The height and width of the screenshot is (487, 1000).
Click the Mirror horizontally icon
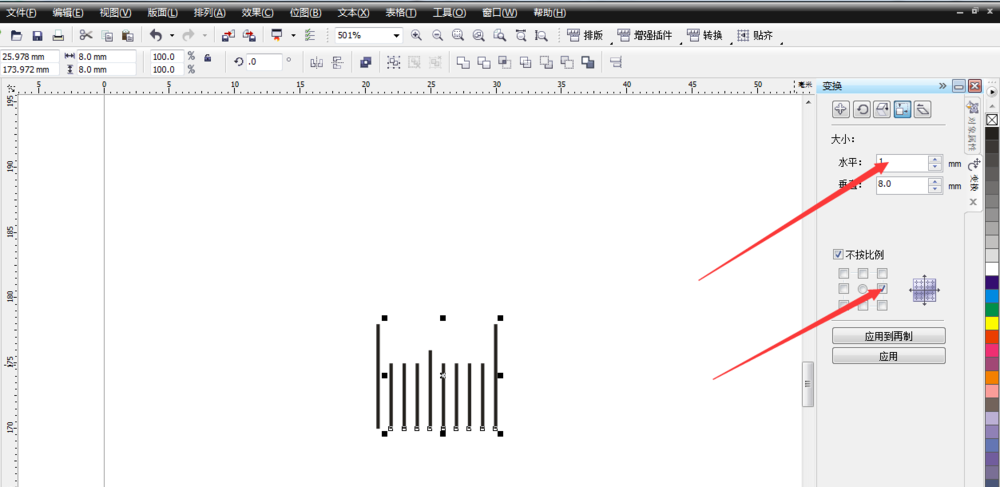316,62
